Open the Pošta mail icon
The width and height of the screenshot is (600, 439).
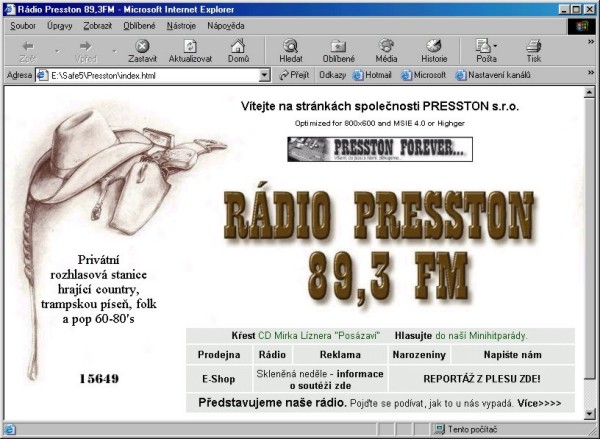point(483,46)
